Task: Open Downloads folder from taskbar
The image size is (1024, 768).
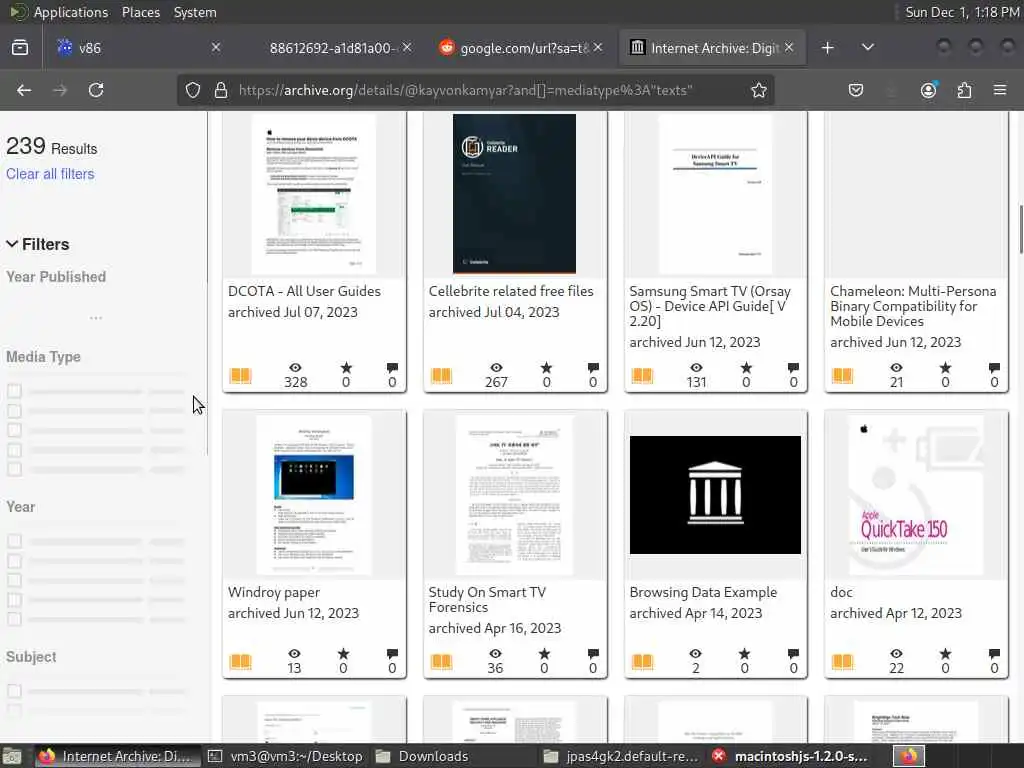Action: 422,756
